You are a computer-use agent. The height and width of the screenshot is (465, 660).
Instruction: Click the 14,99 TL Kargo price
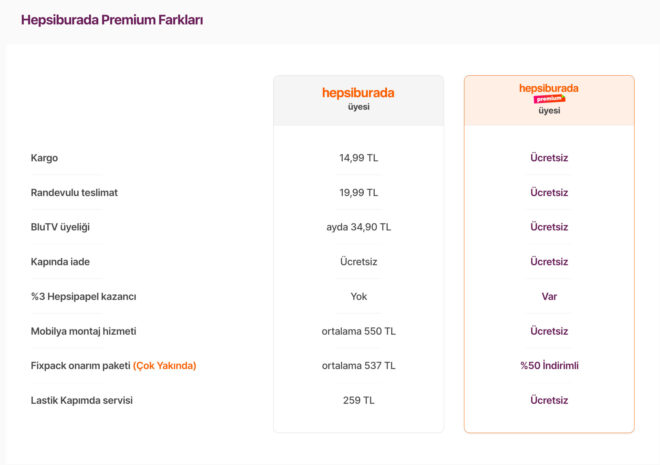pyautogui.click(x=358, y=158)
